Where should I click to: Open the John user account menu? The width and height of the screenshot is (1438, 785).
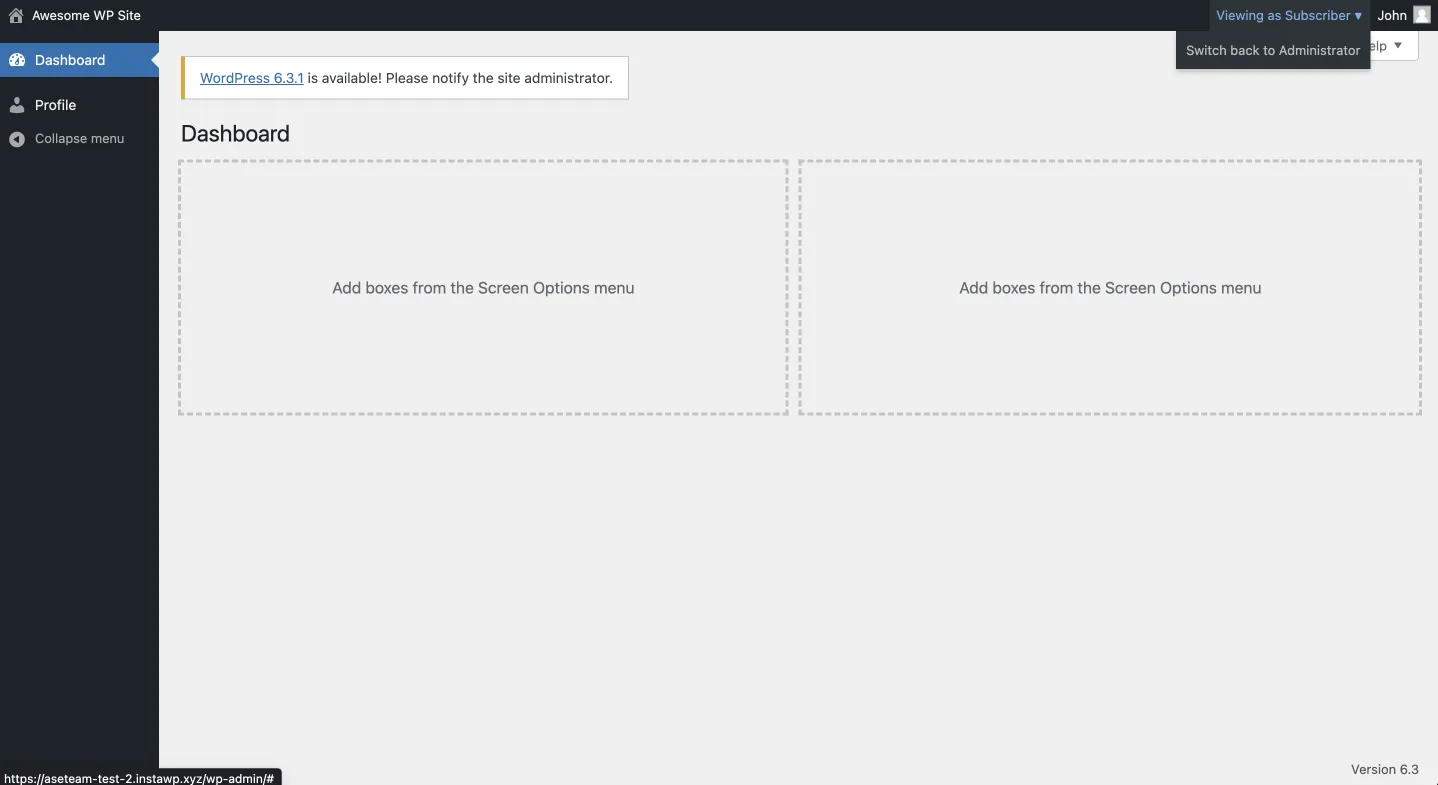point(1404,15)
